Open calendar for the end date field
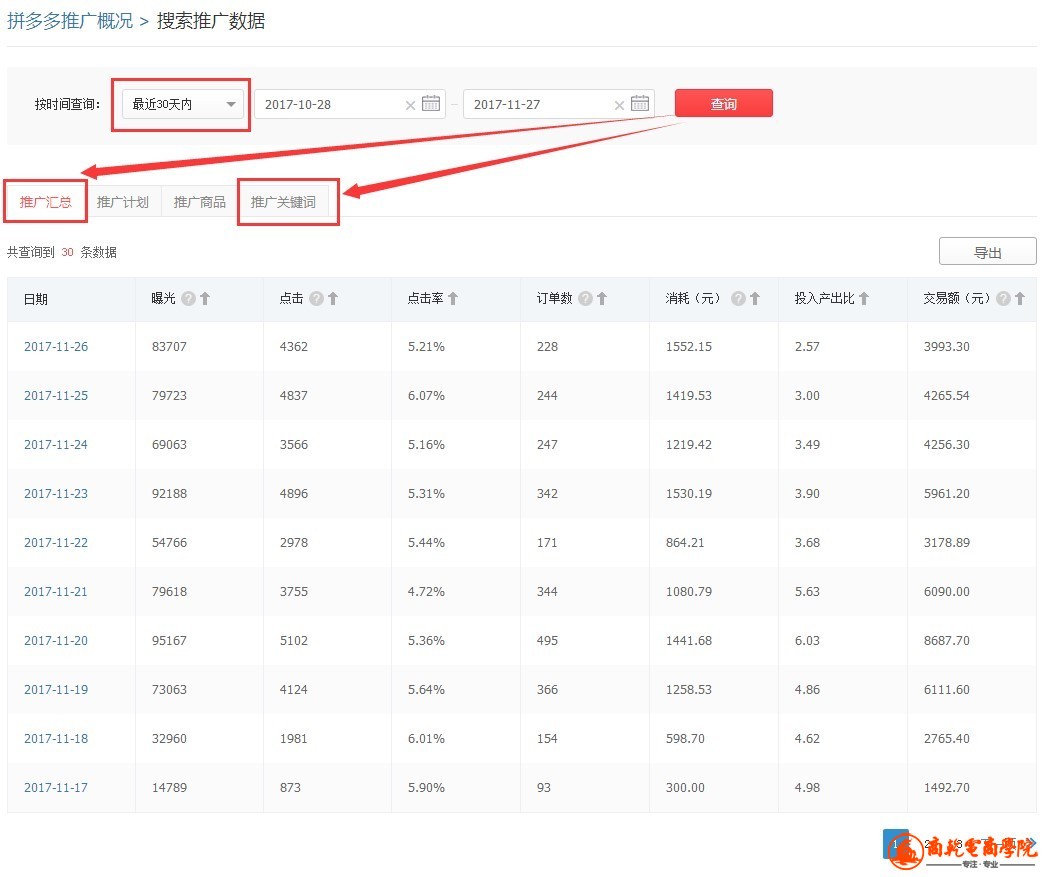Screen dimensions: 1043x877 pyautogui.click(x=640, y=103)
